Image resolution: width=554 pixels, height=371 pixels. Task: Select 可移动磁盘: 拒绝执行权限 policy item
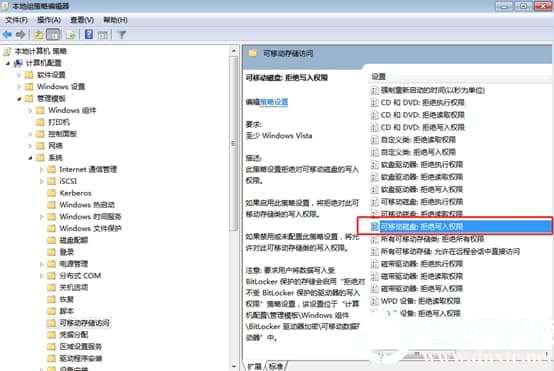tap(422, 202)
